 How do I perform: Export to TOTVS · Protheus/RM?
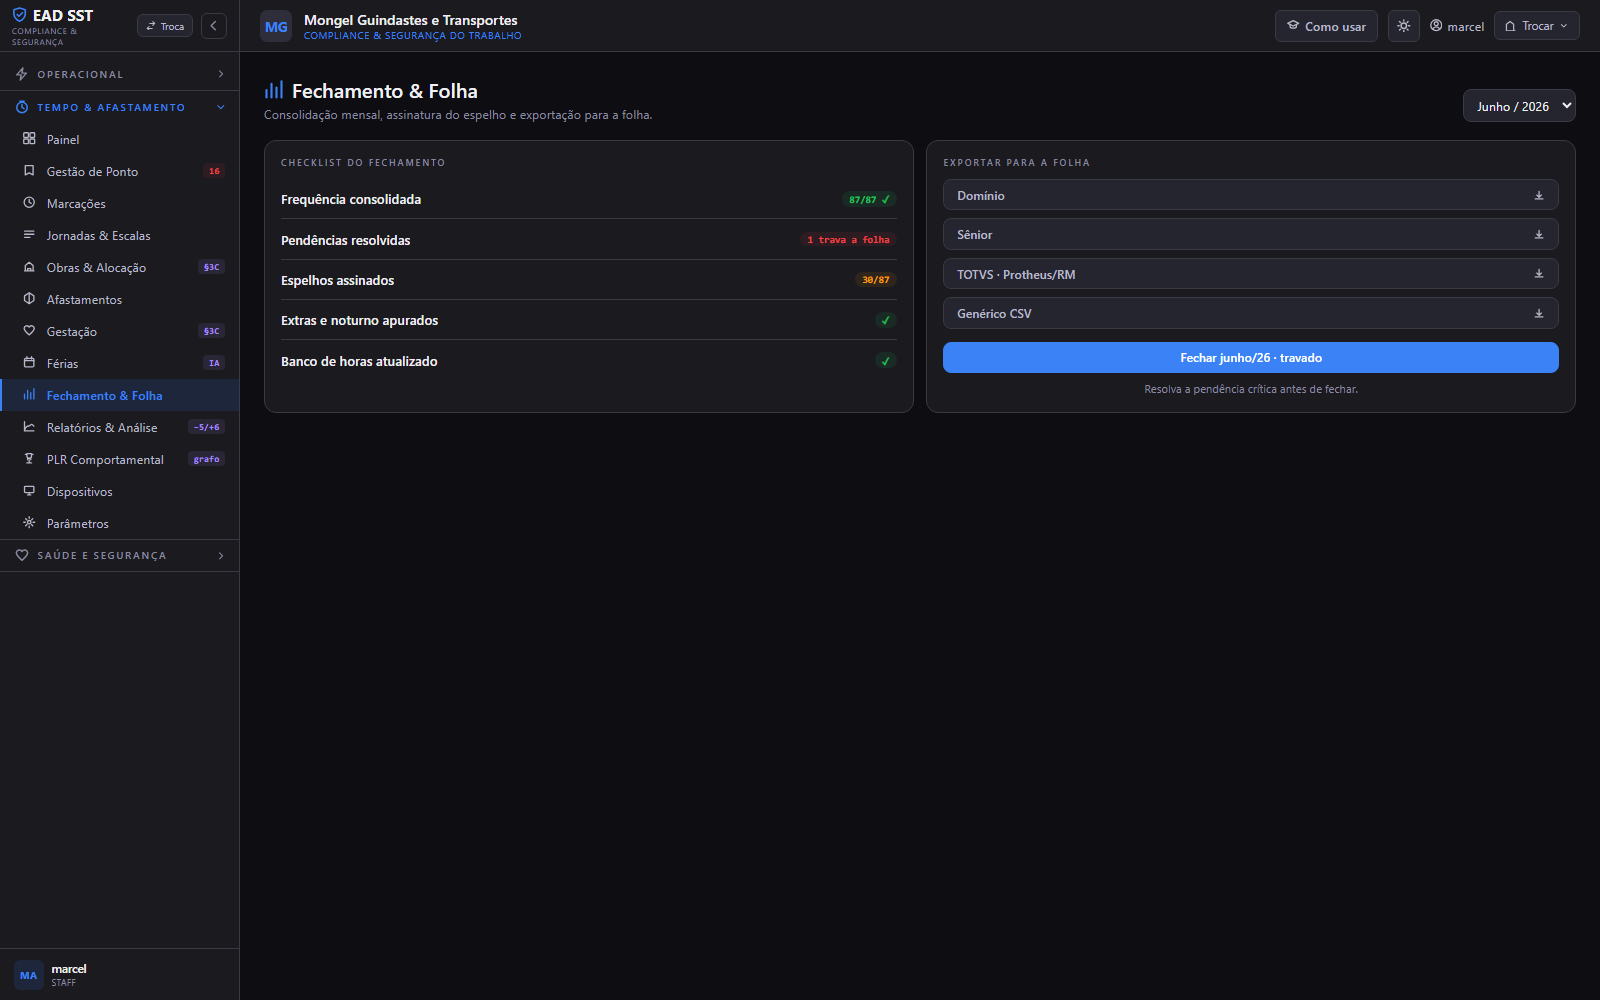1251,274
